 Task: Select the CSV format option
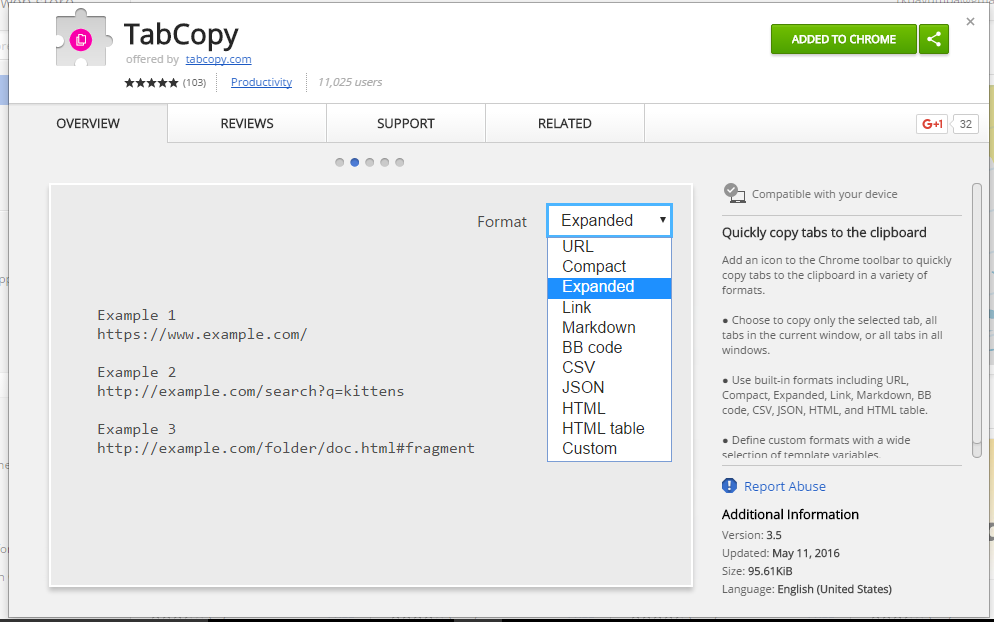tap(578, 367)
